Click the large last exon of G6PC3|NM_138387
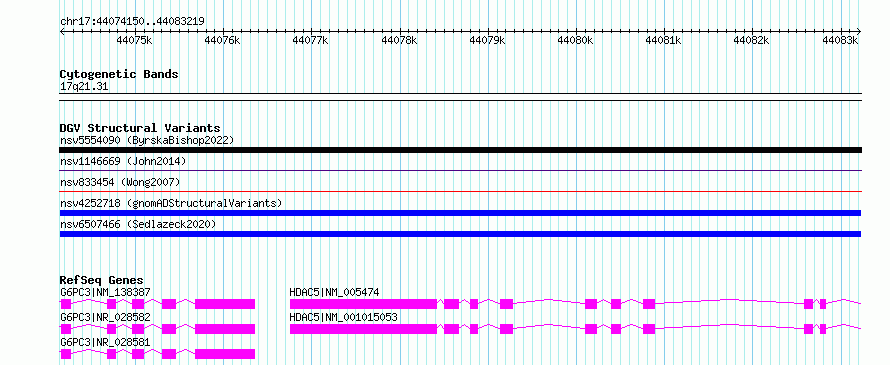The height and width of the screenshot is (365, 890). (225, 304)
